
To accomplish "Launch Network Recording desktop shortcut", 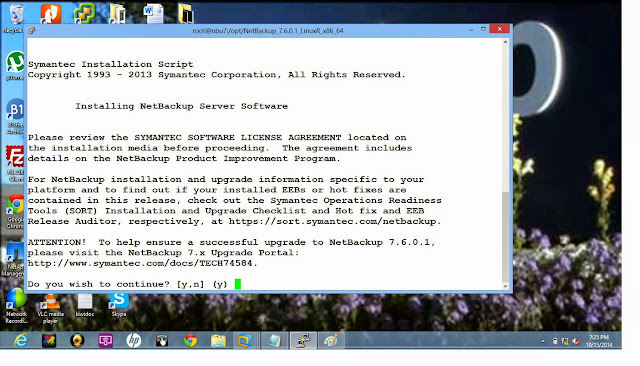I will (x=16, y=305).
